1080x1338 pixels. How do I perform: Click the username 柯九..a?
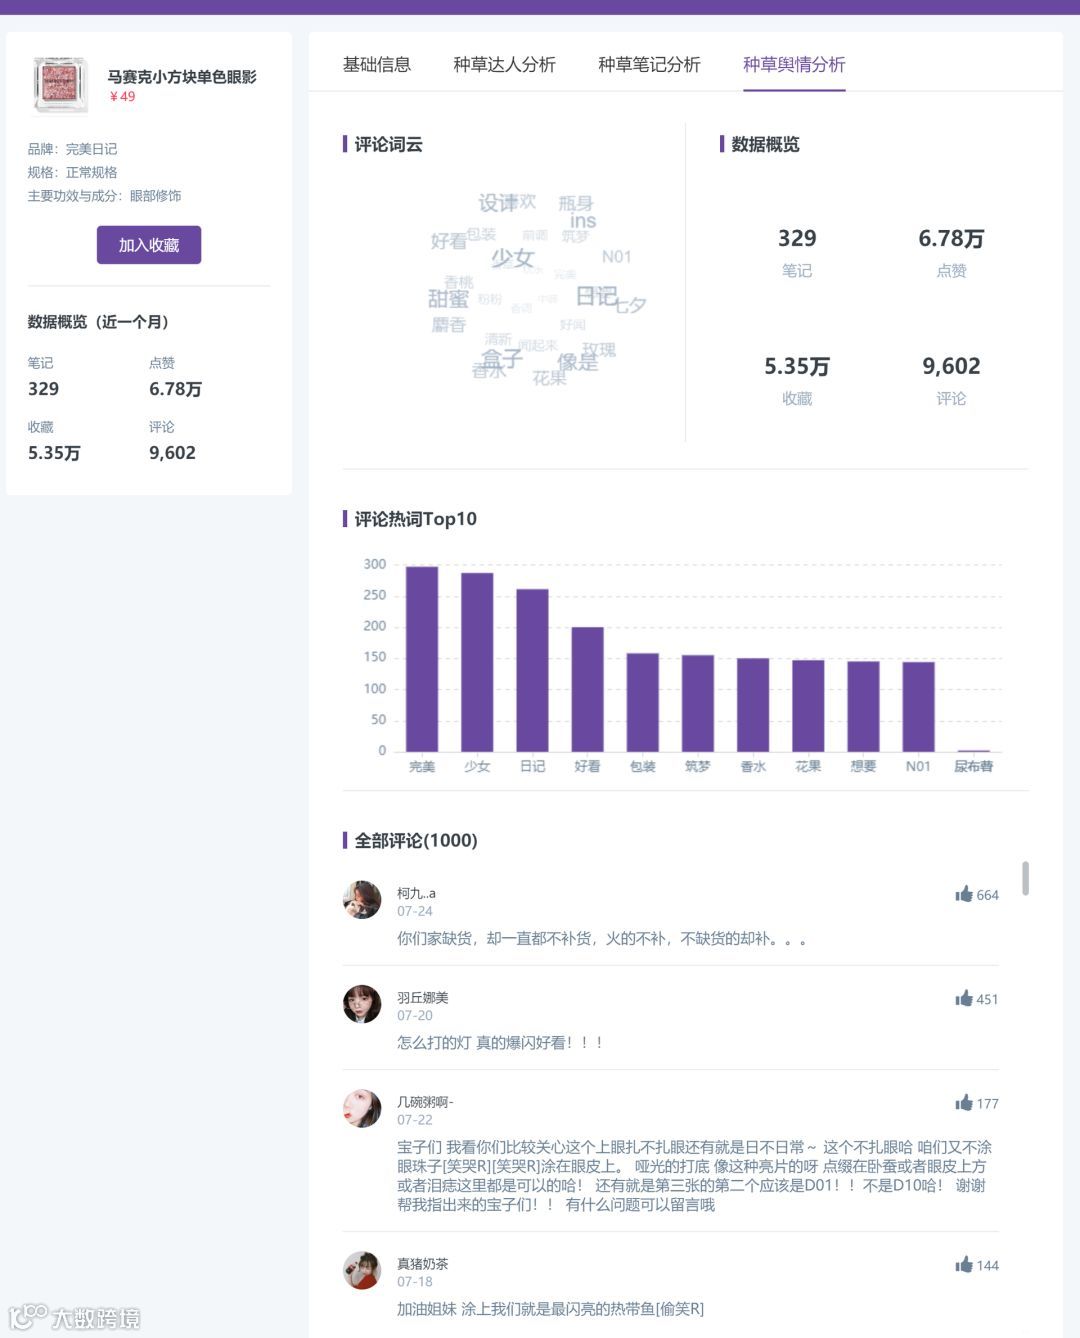click(416, 893)
